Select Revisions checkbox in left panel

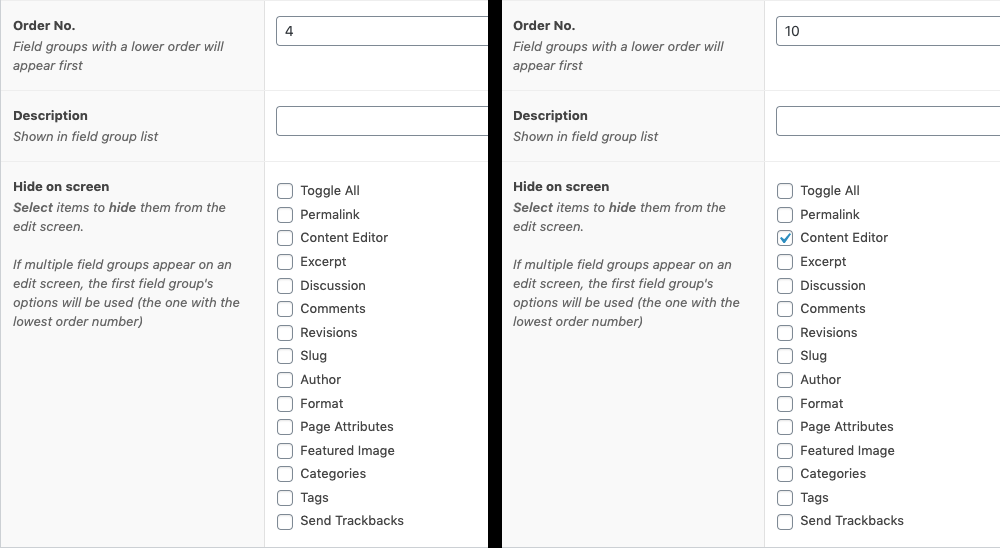point(285,333)
